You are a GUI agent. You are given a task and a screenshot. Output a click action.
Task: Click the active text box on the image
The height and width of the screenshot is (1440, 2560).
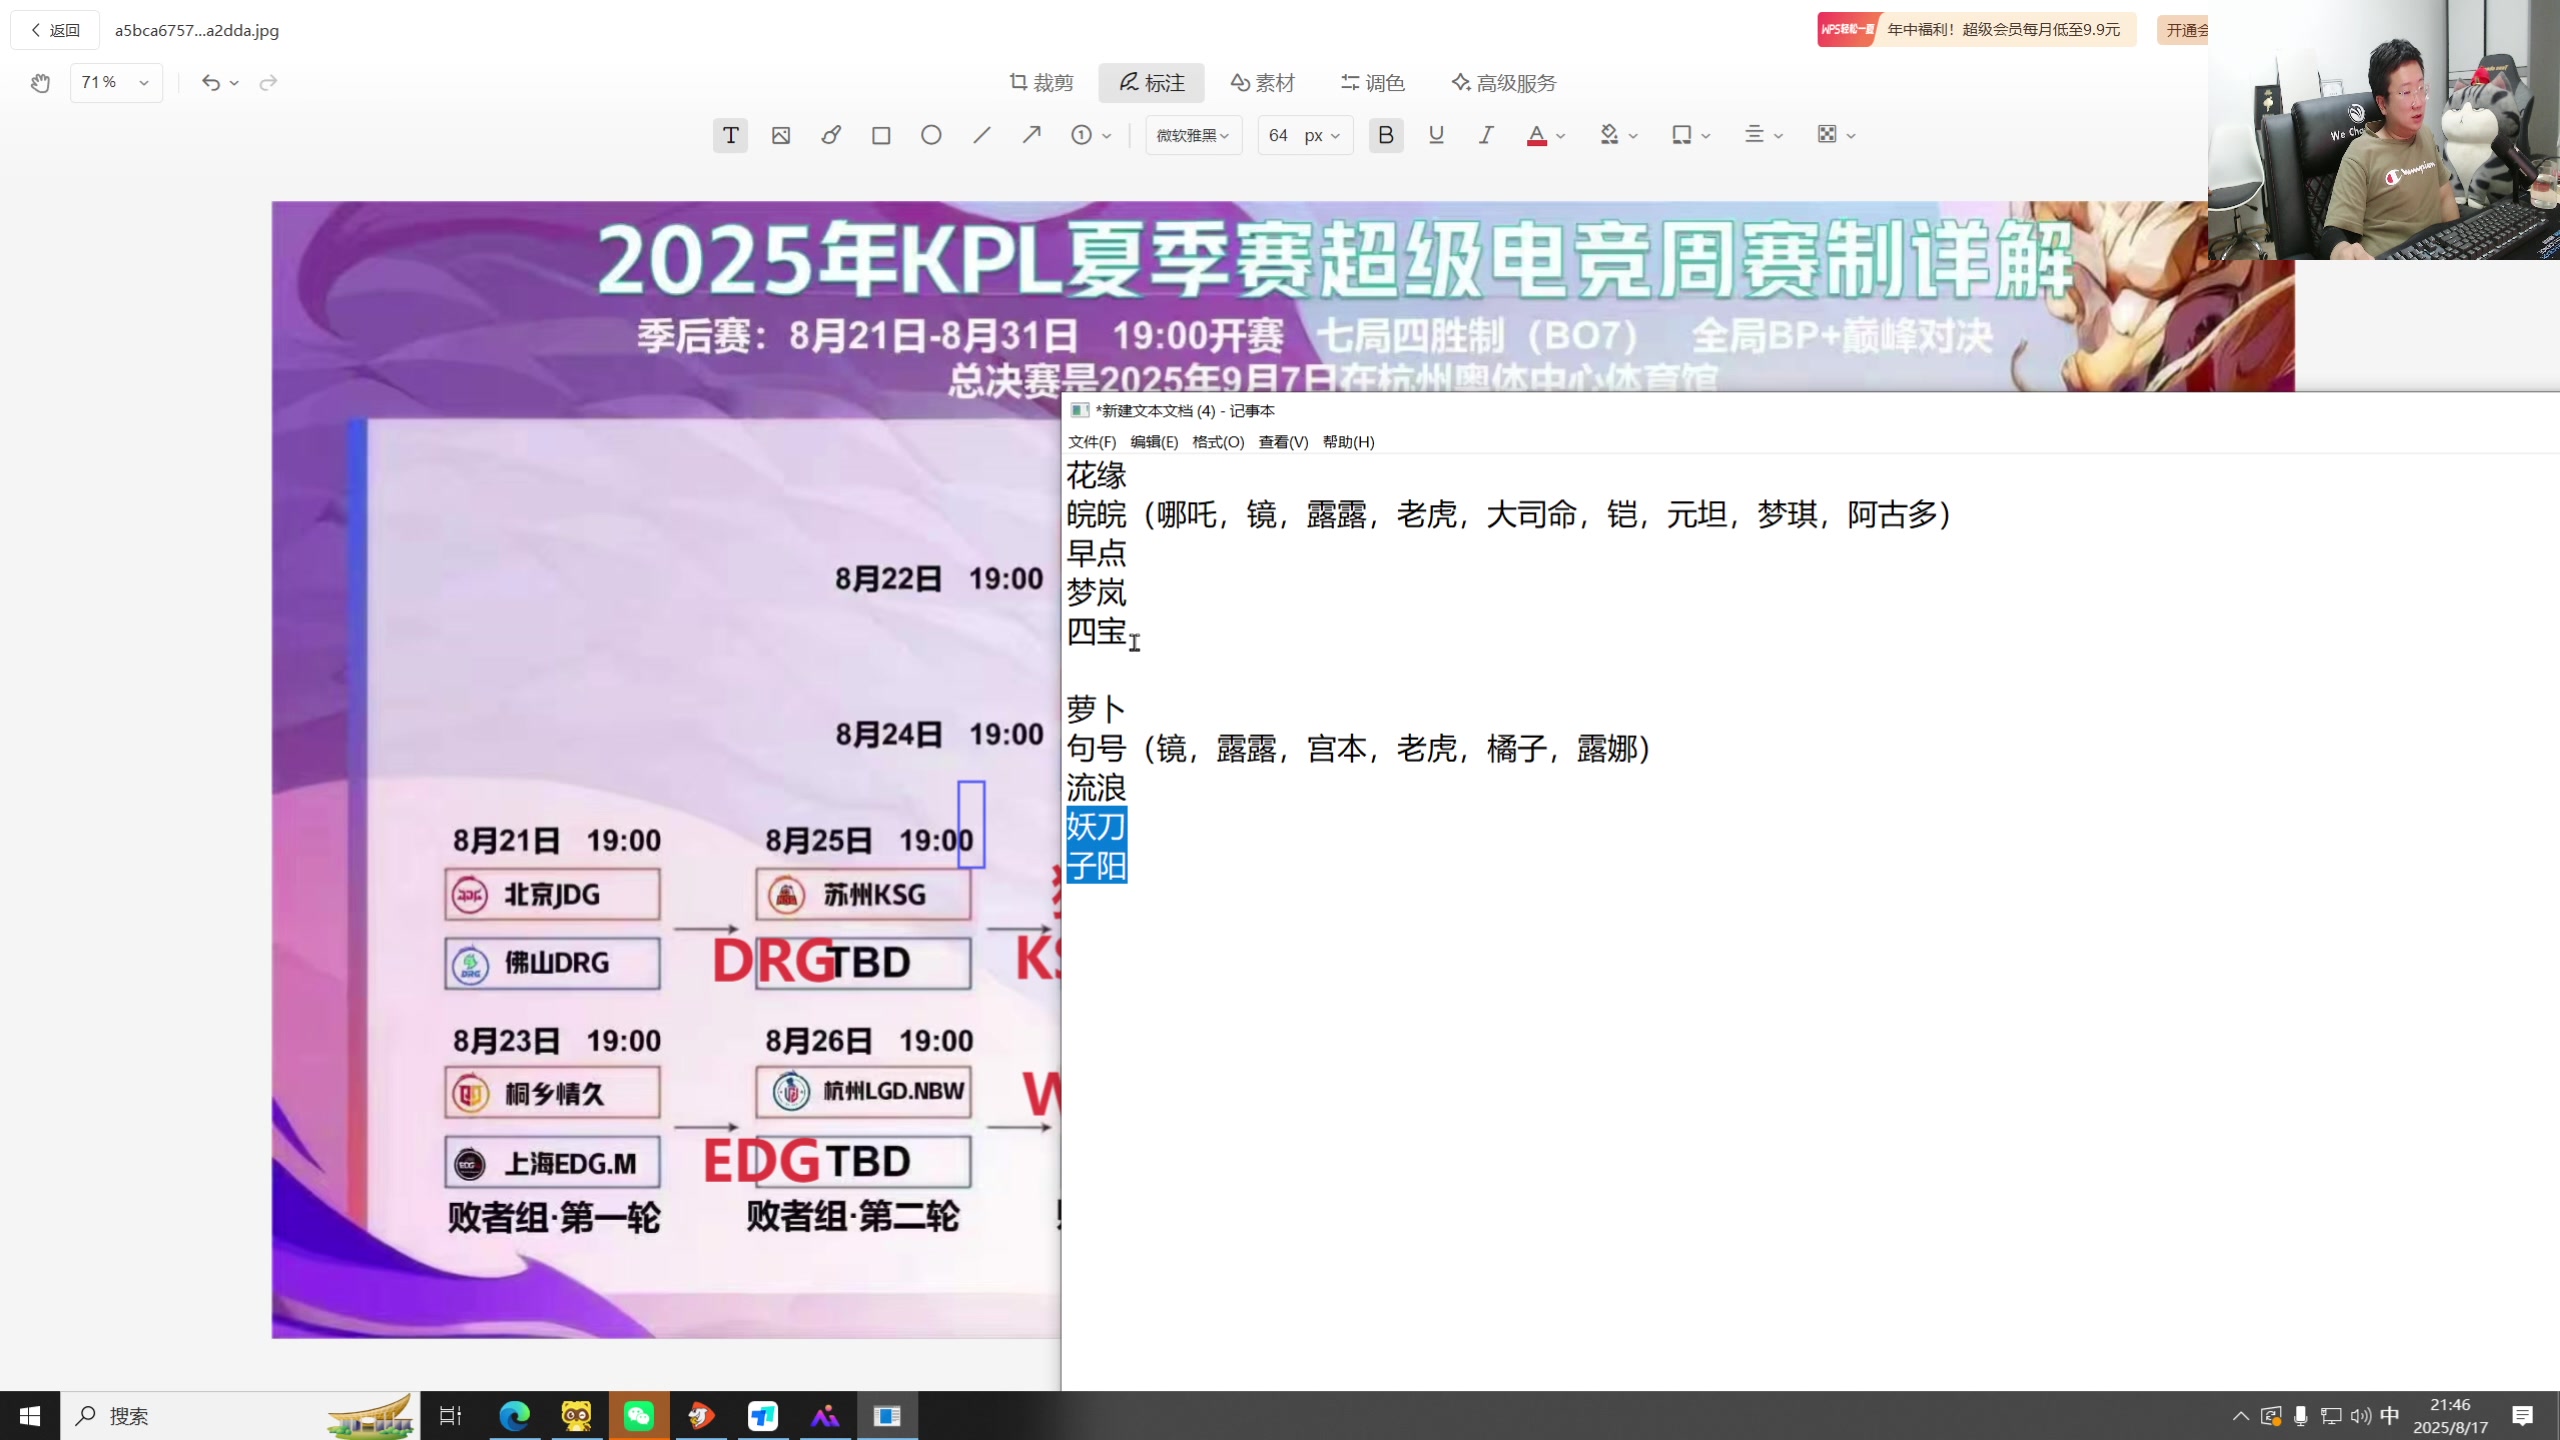click(x=971, y=824)
